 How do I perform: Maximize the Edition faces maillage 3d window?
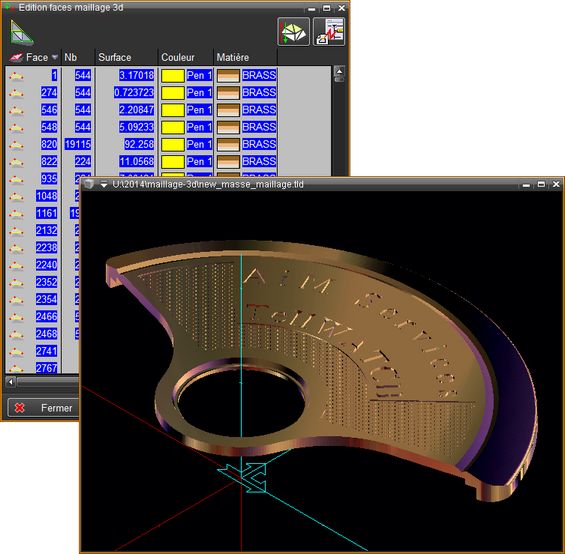tap(326, 8)
